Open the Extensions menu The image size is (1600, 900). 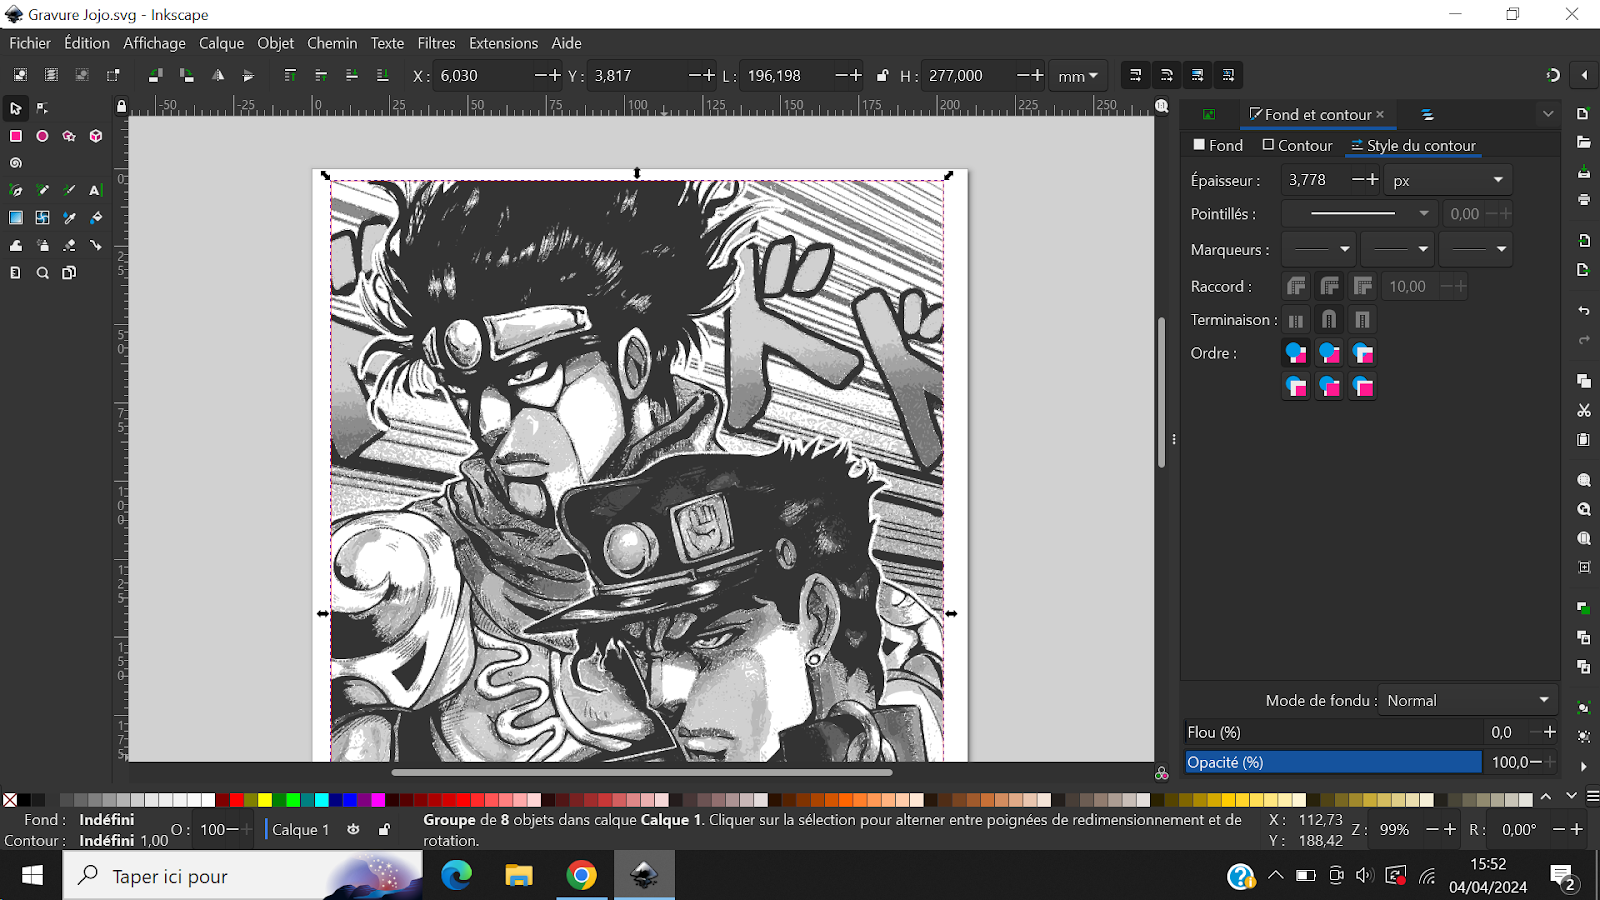(503, 43)
